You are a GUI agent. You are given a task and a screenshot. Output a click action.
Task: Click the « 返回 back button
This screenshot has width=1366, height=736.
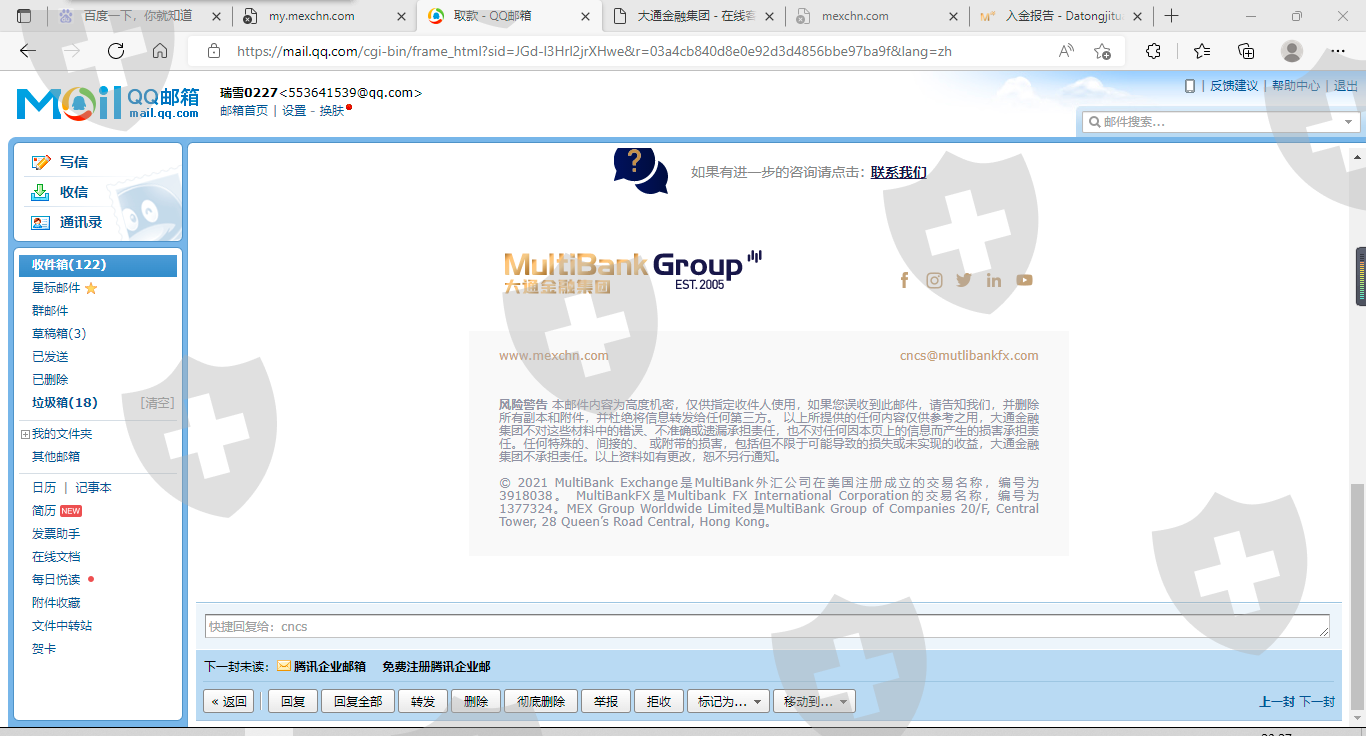click(x=229, y=702)
